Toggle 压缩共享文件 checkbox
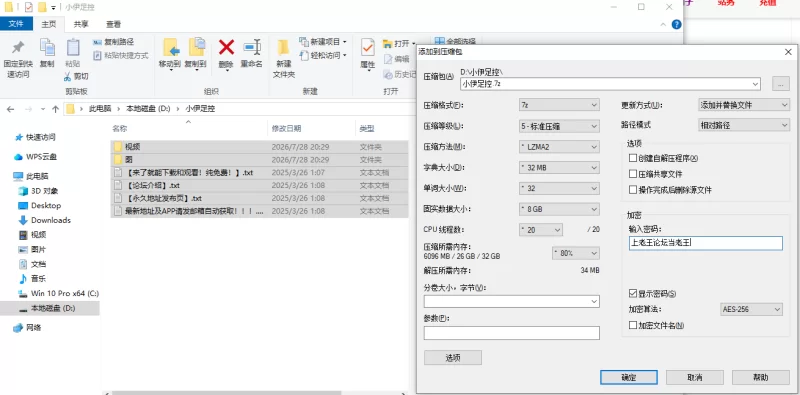The height and width of the screenshot is (395, 800). point(633,174)
